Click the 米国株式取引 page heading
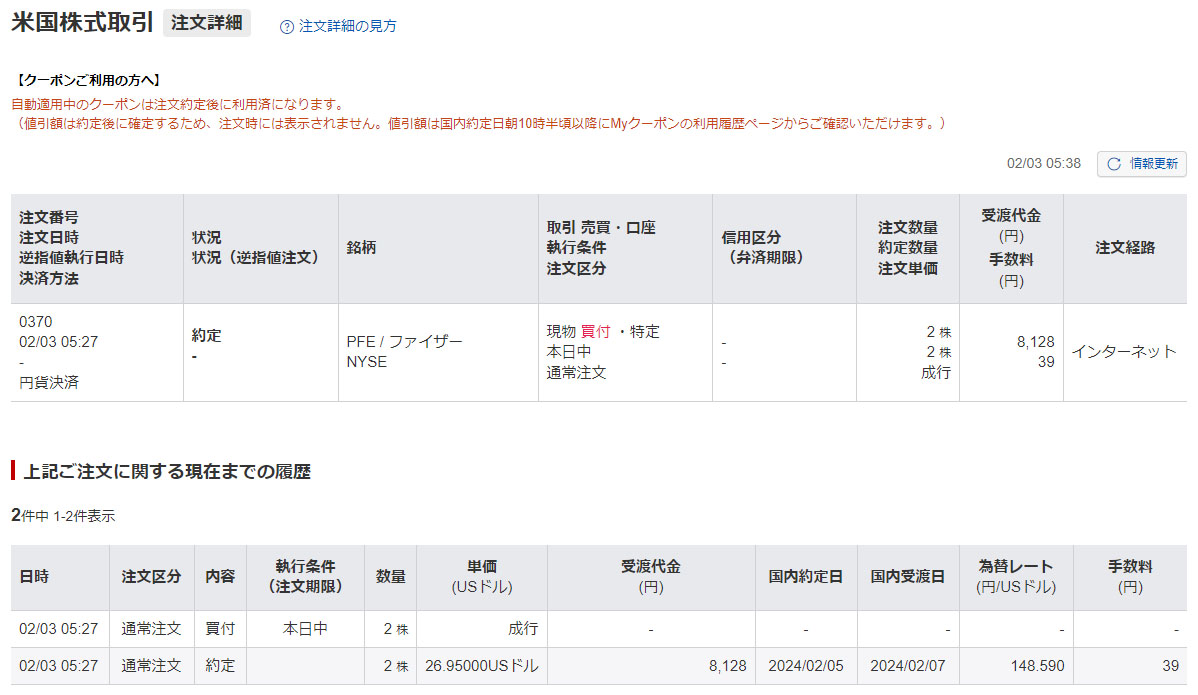Image resolution: width=1198 pixels, height=695 pixels. click(x=82, y=23)
